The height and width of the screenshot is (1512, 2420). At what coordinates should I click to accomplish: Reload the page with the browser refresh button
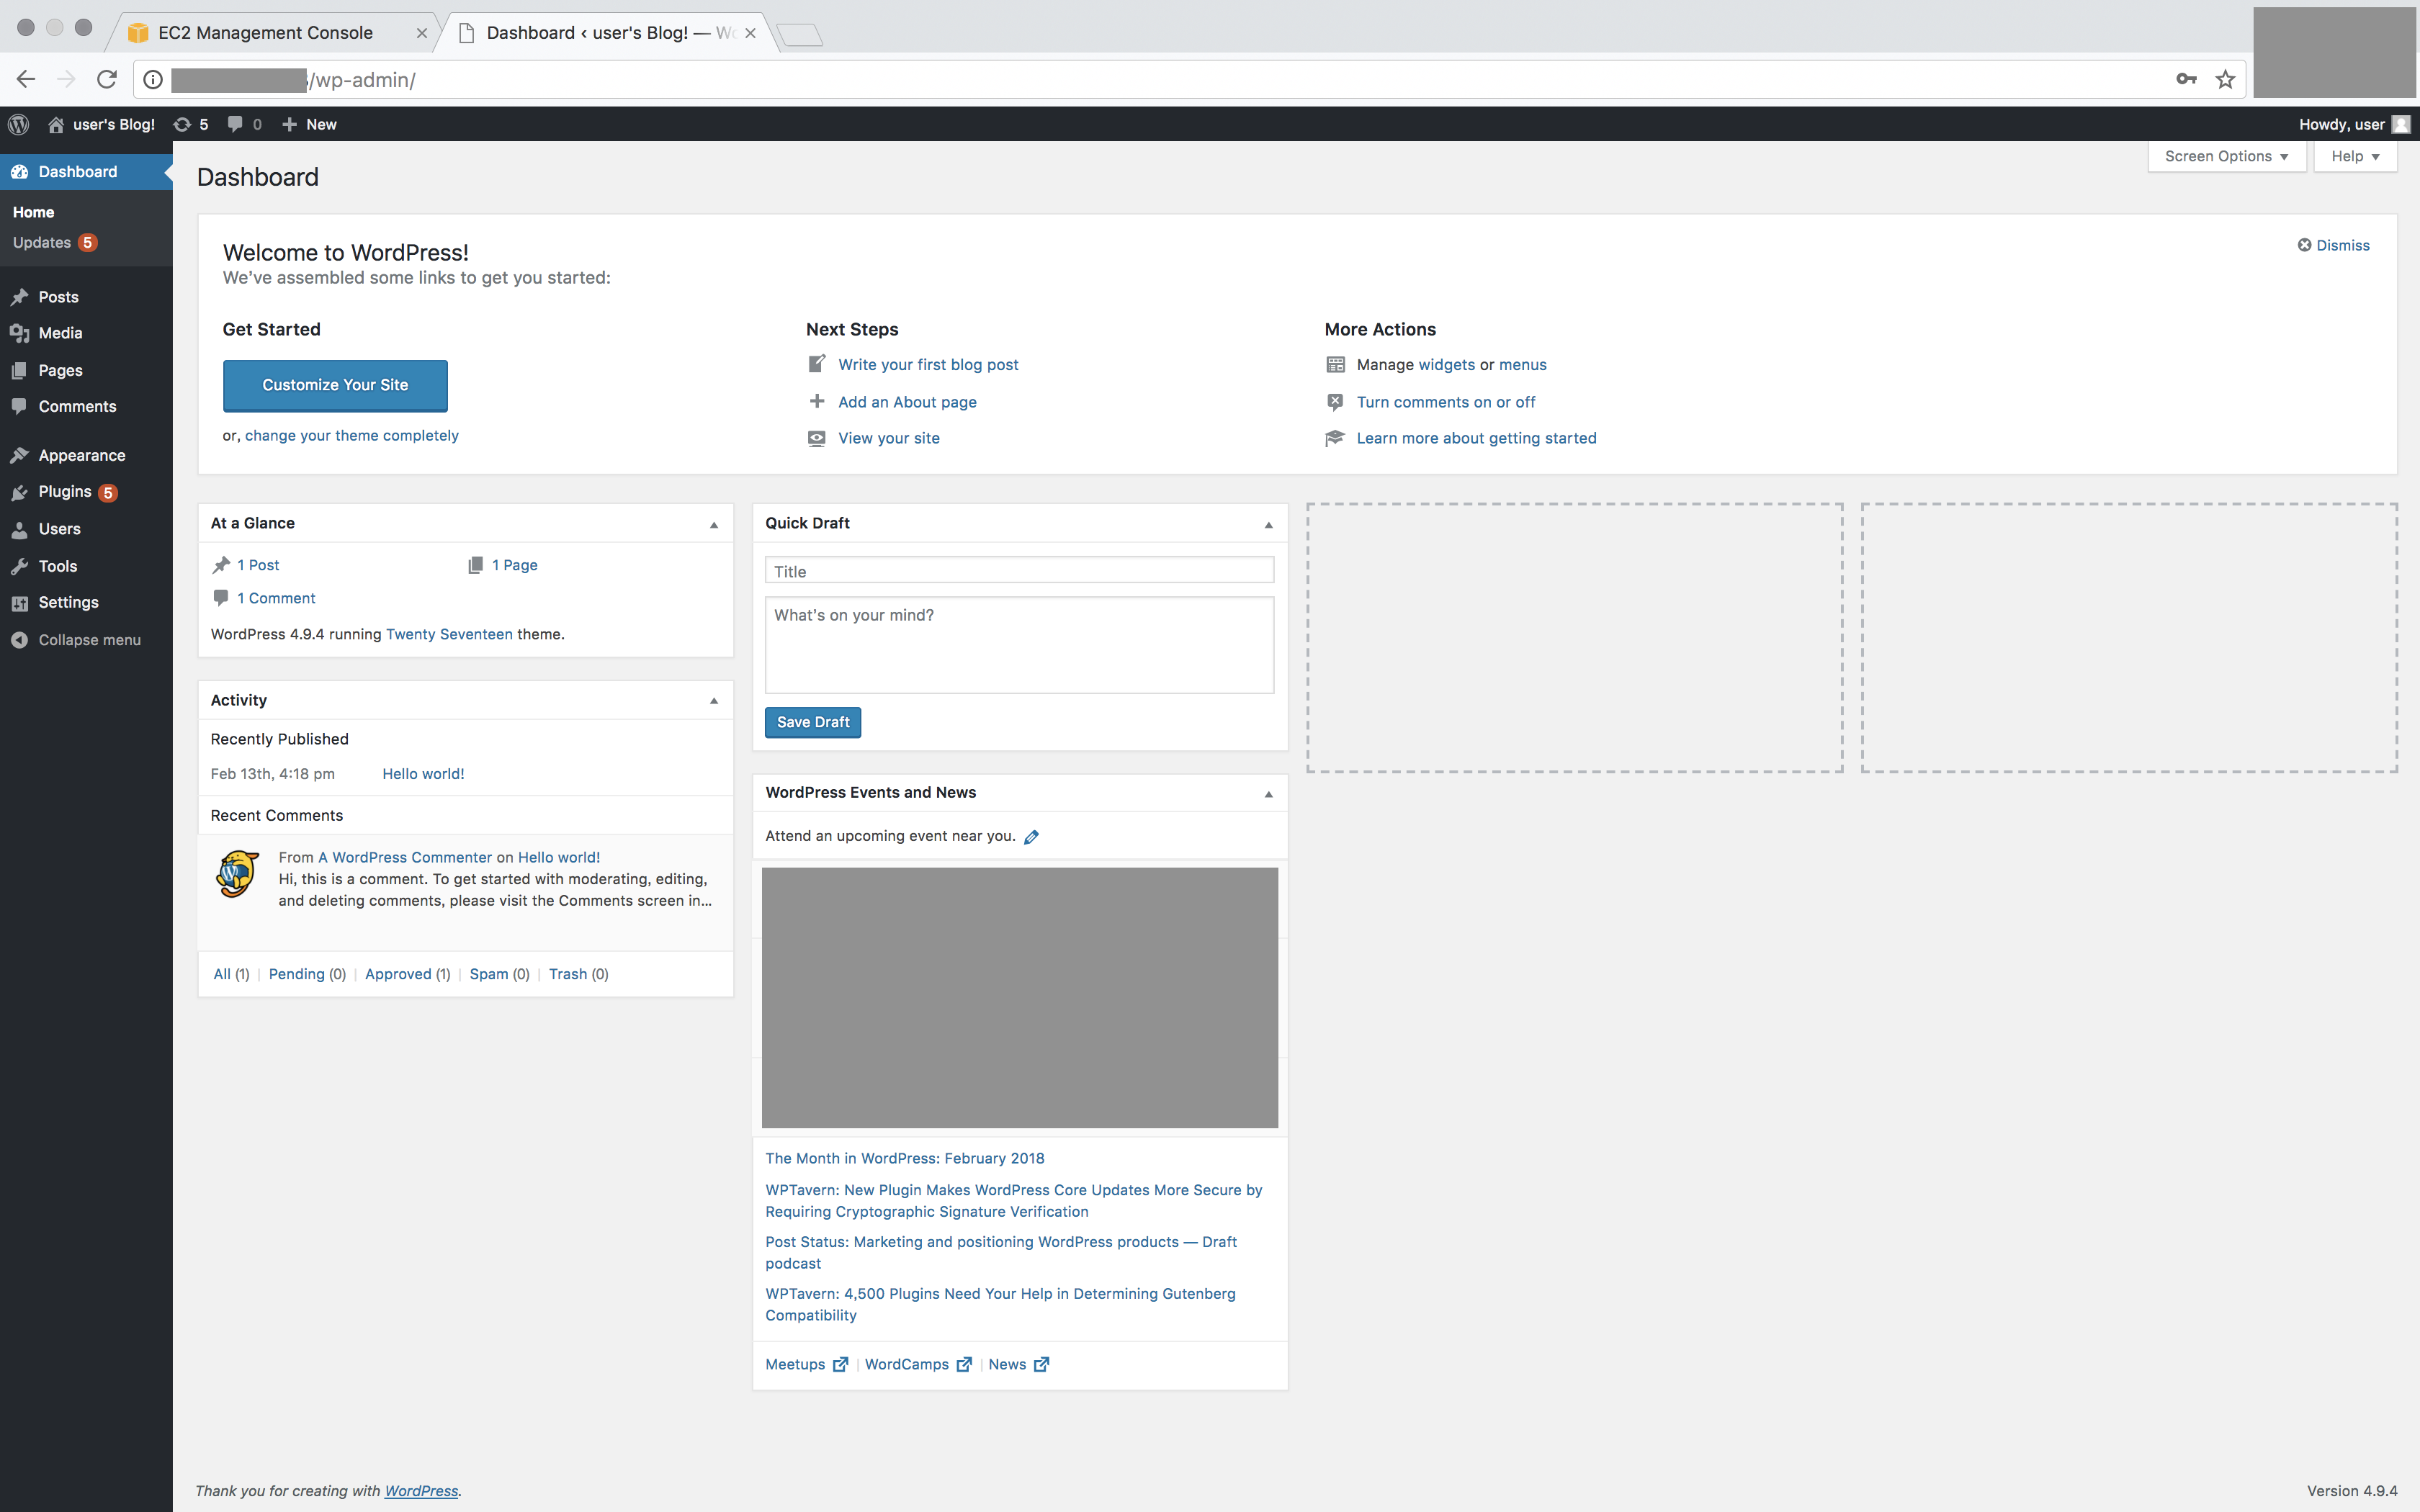[107, 79]
